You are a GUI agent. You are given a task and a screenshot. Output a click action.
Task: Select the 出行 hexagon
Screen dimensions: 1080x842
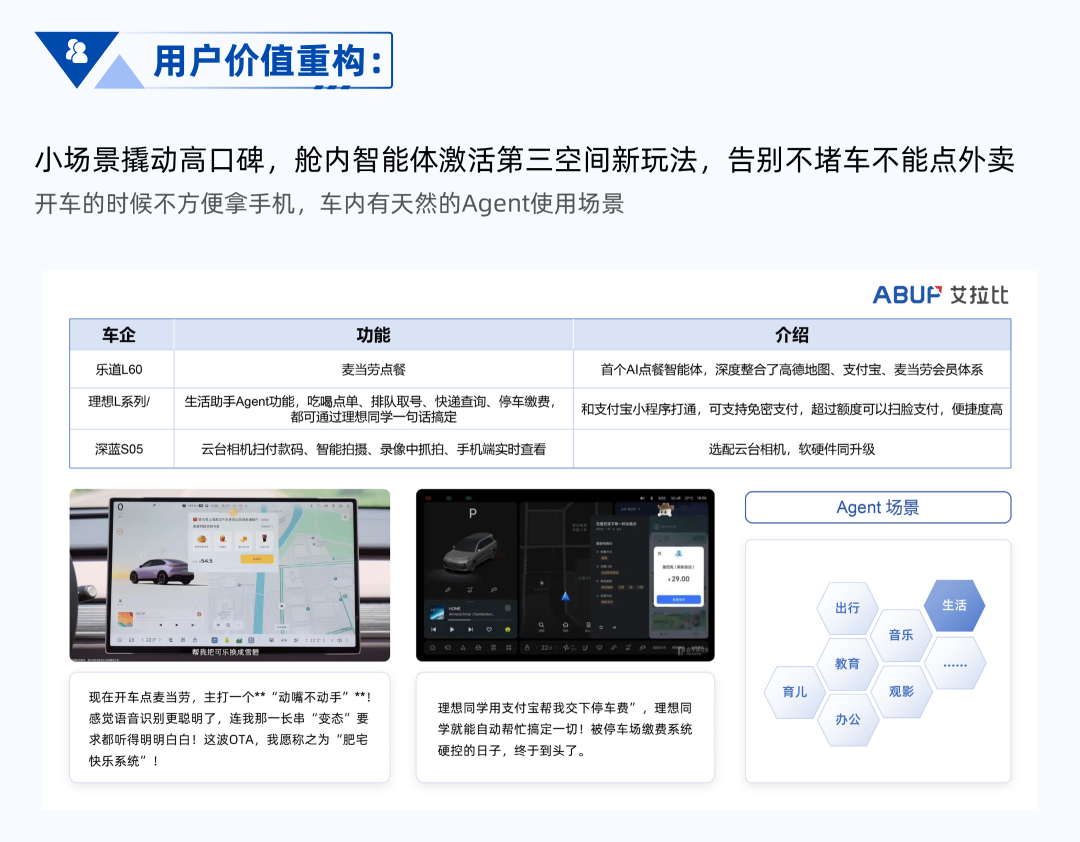847,608
